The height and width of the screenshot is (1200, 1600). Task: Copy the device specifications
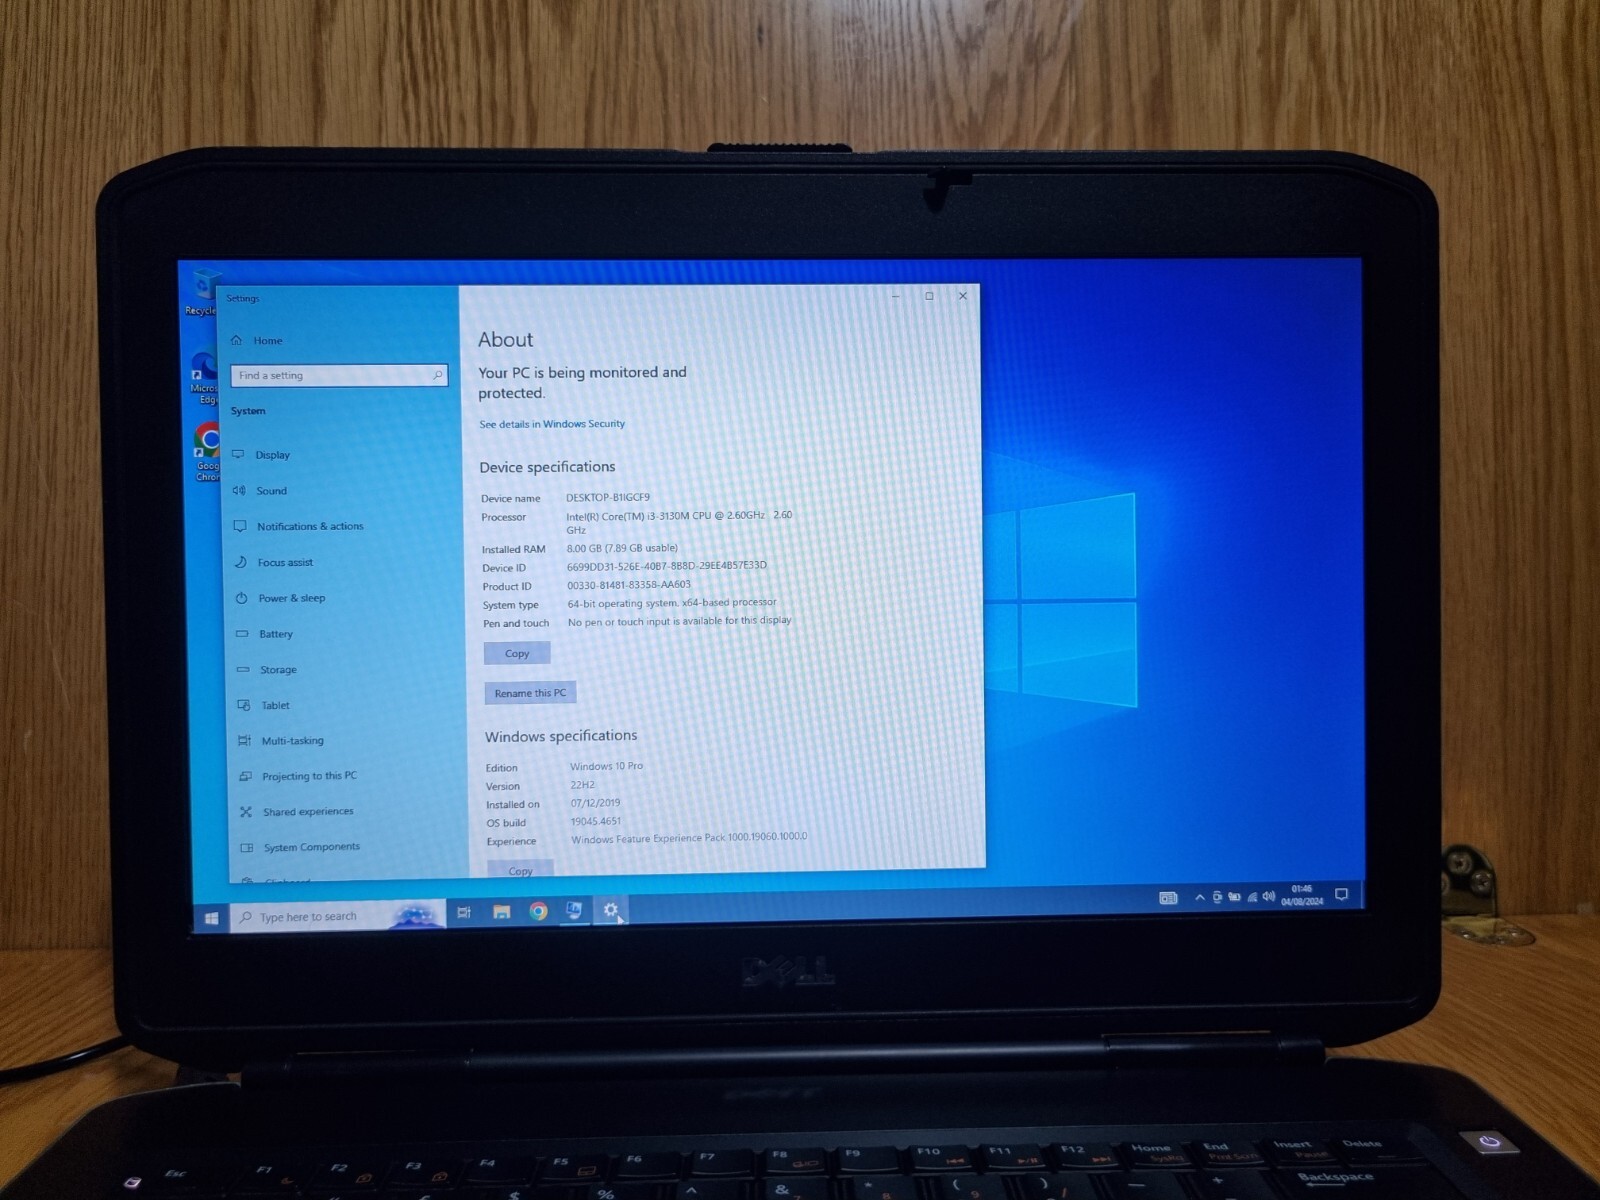pos(517,654)
